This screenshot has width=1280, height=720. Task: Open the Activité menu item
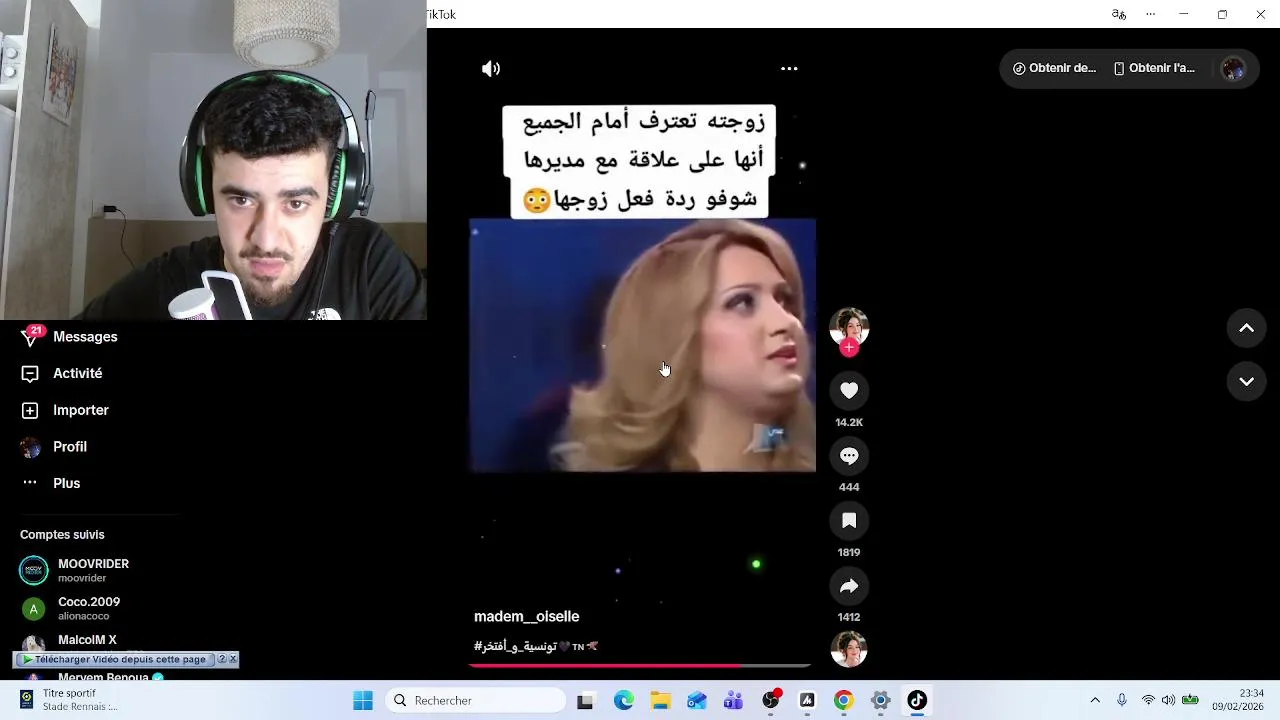(62, 373)
